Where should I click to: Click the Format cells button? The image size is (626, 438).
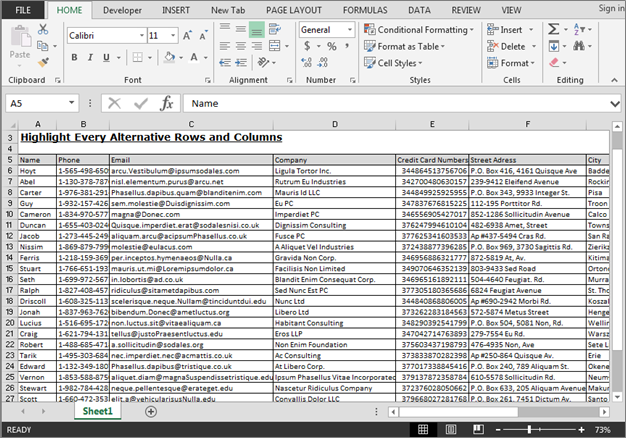(511, 63)
